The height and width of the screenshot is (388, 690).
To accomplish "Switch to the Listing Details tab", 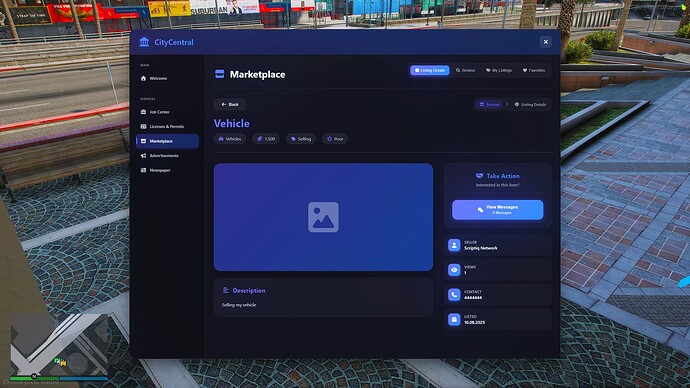I will click(x=429, y=70).
